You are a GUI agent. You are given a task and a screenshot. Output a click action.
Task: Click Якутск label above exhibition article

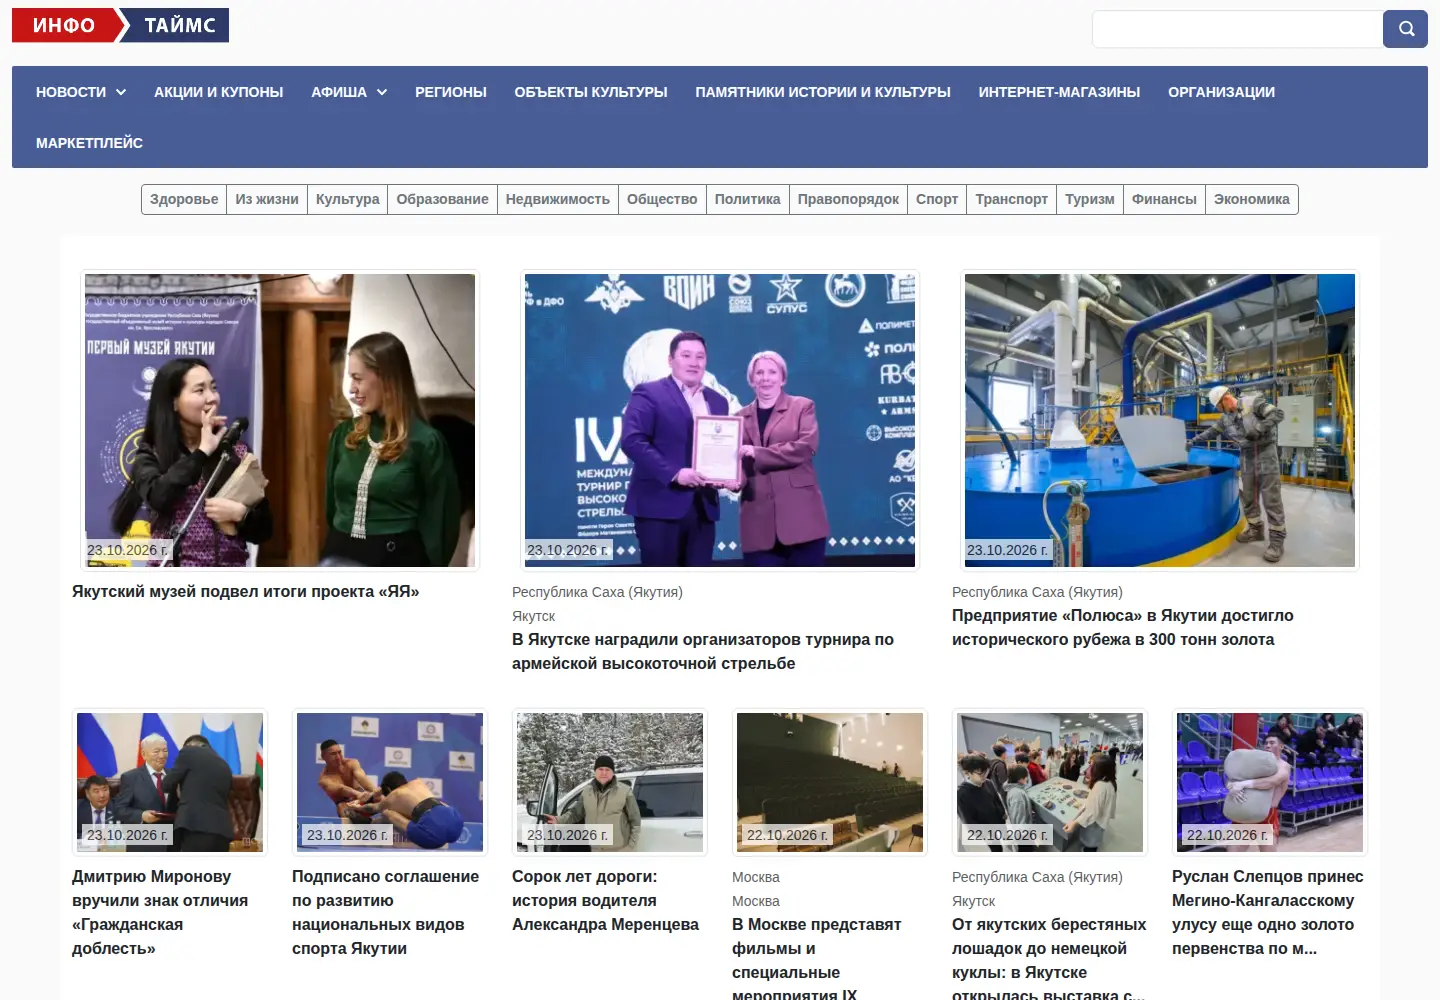tap(973, 901)
